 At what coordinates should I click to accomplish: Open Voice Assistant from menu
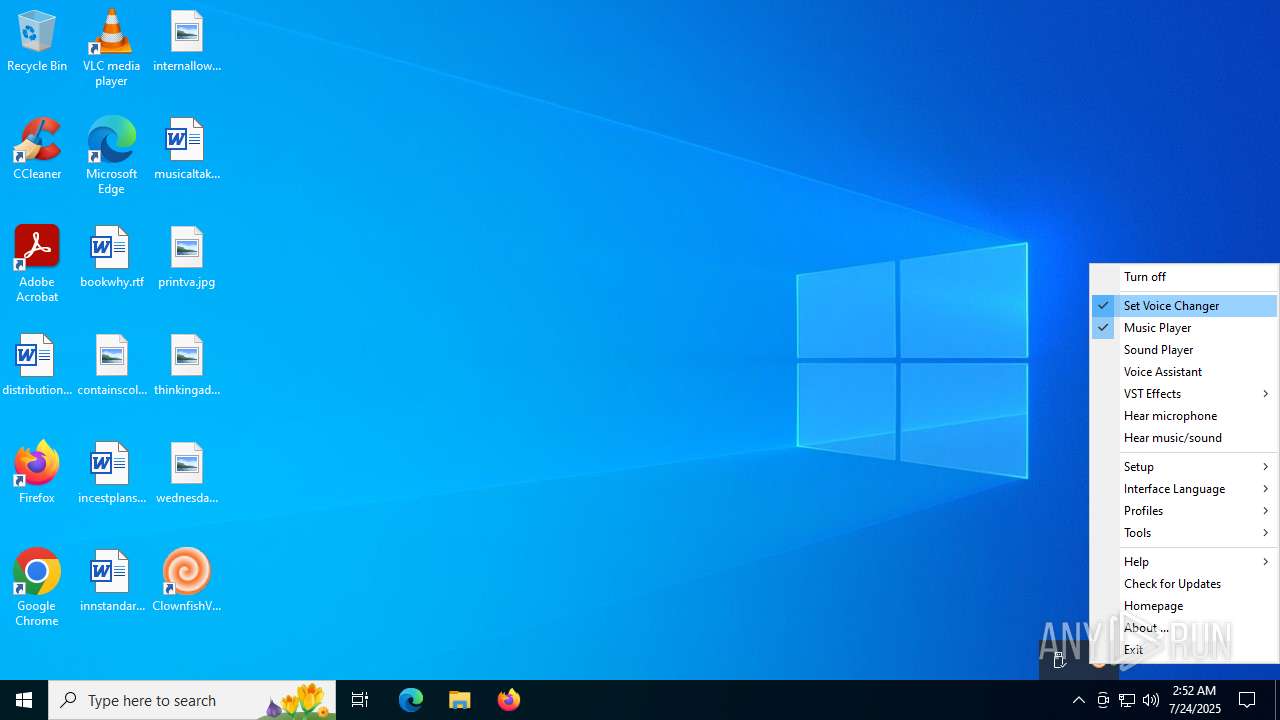pos(1184,372)
